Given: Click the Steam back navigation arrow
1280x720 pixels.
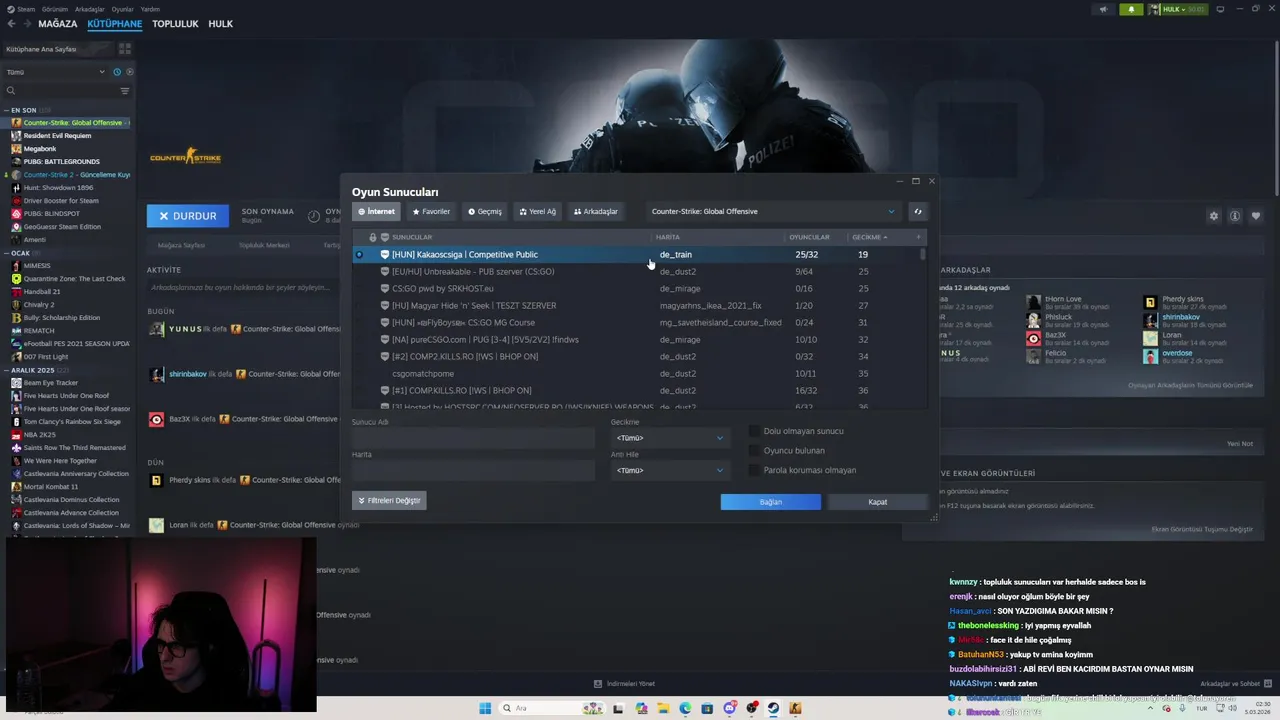Looking at the screenshot, I should click(11, 24).
